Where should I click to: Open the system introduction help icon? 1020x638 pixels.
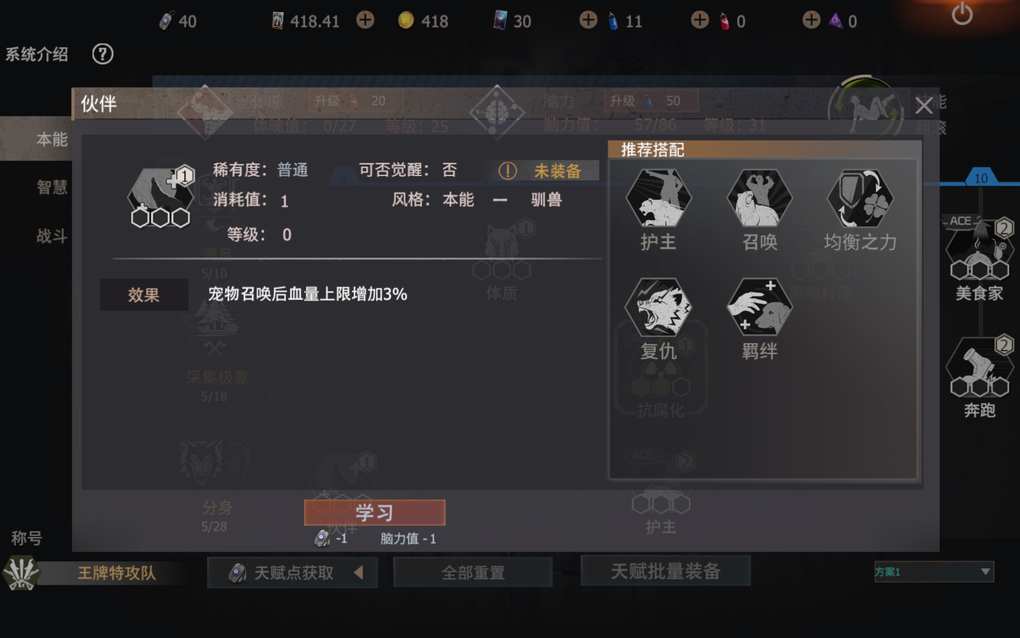[102, 54]
